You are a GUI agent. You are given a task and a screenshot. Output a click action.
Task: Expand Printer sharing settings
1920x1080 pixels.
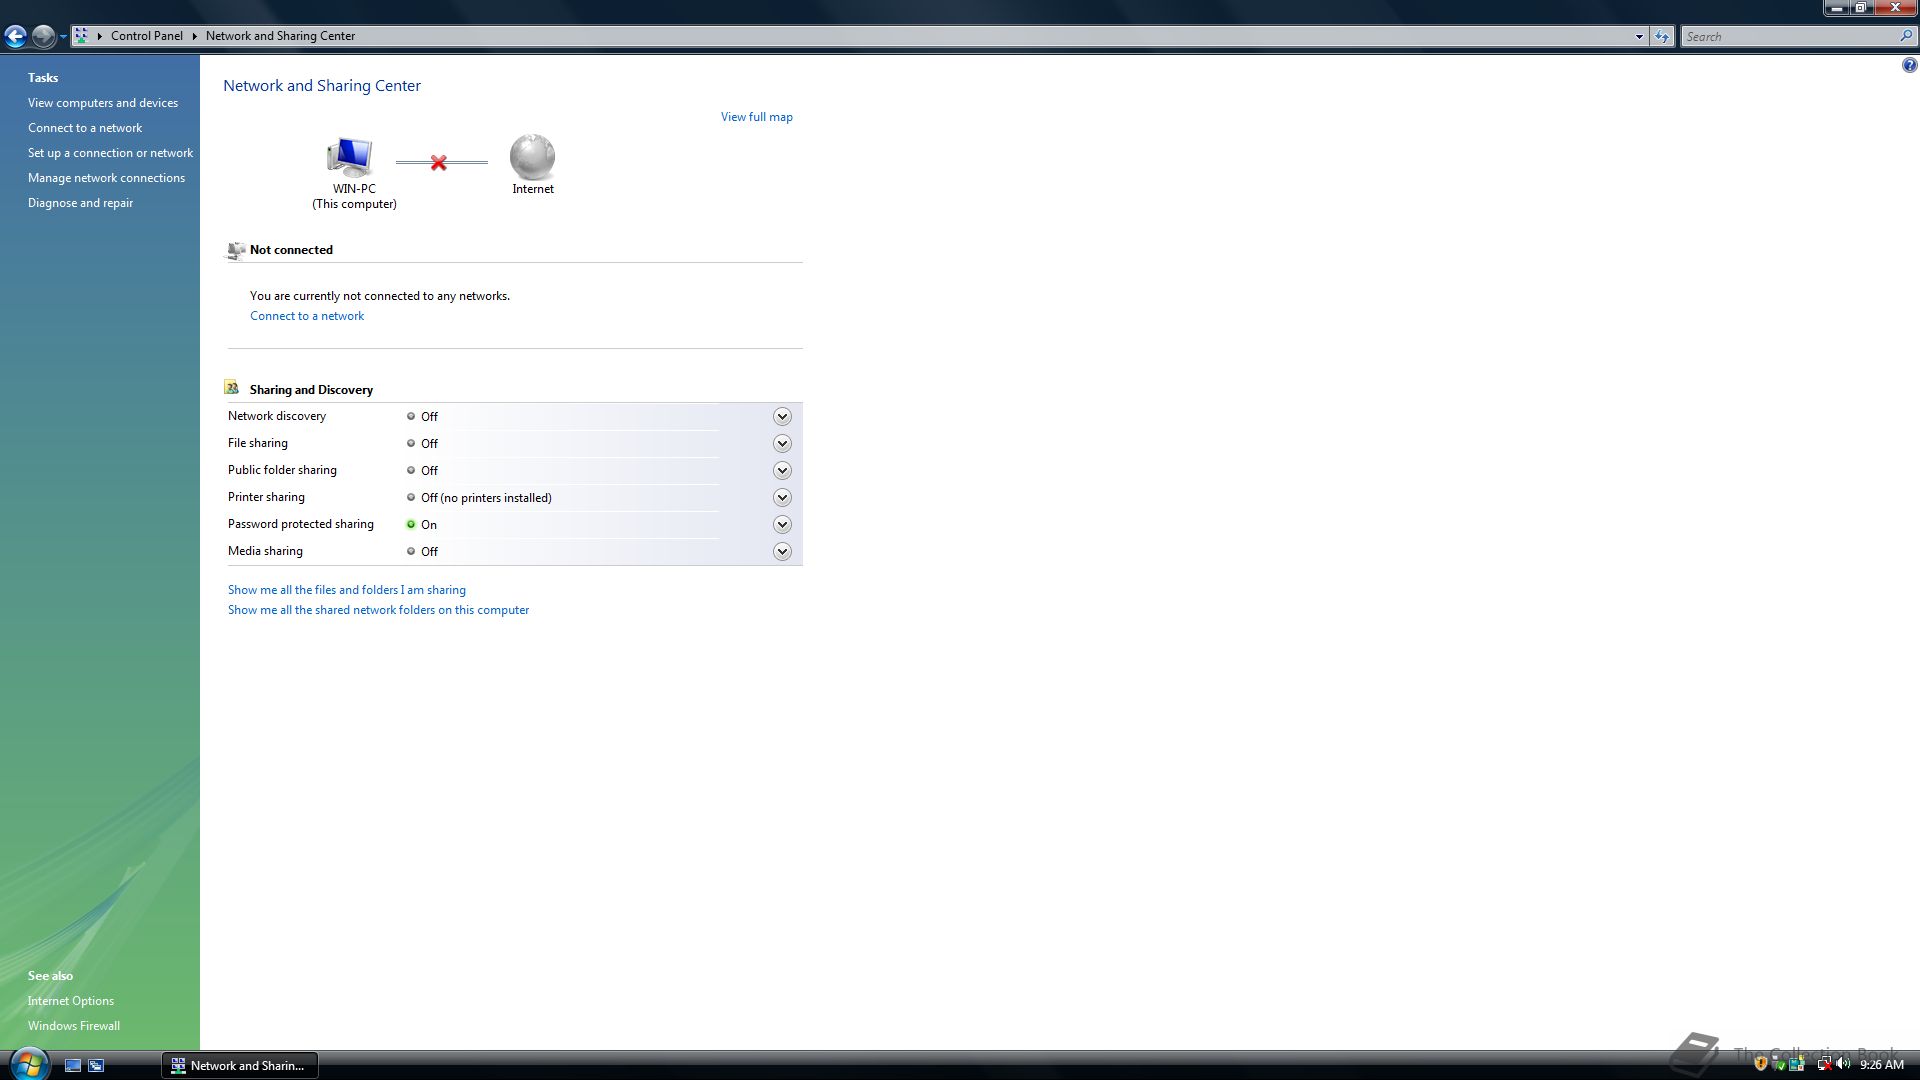click(782, 498)
